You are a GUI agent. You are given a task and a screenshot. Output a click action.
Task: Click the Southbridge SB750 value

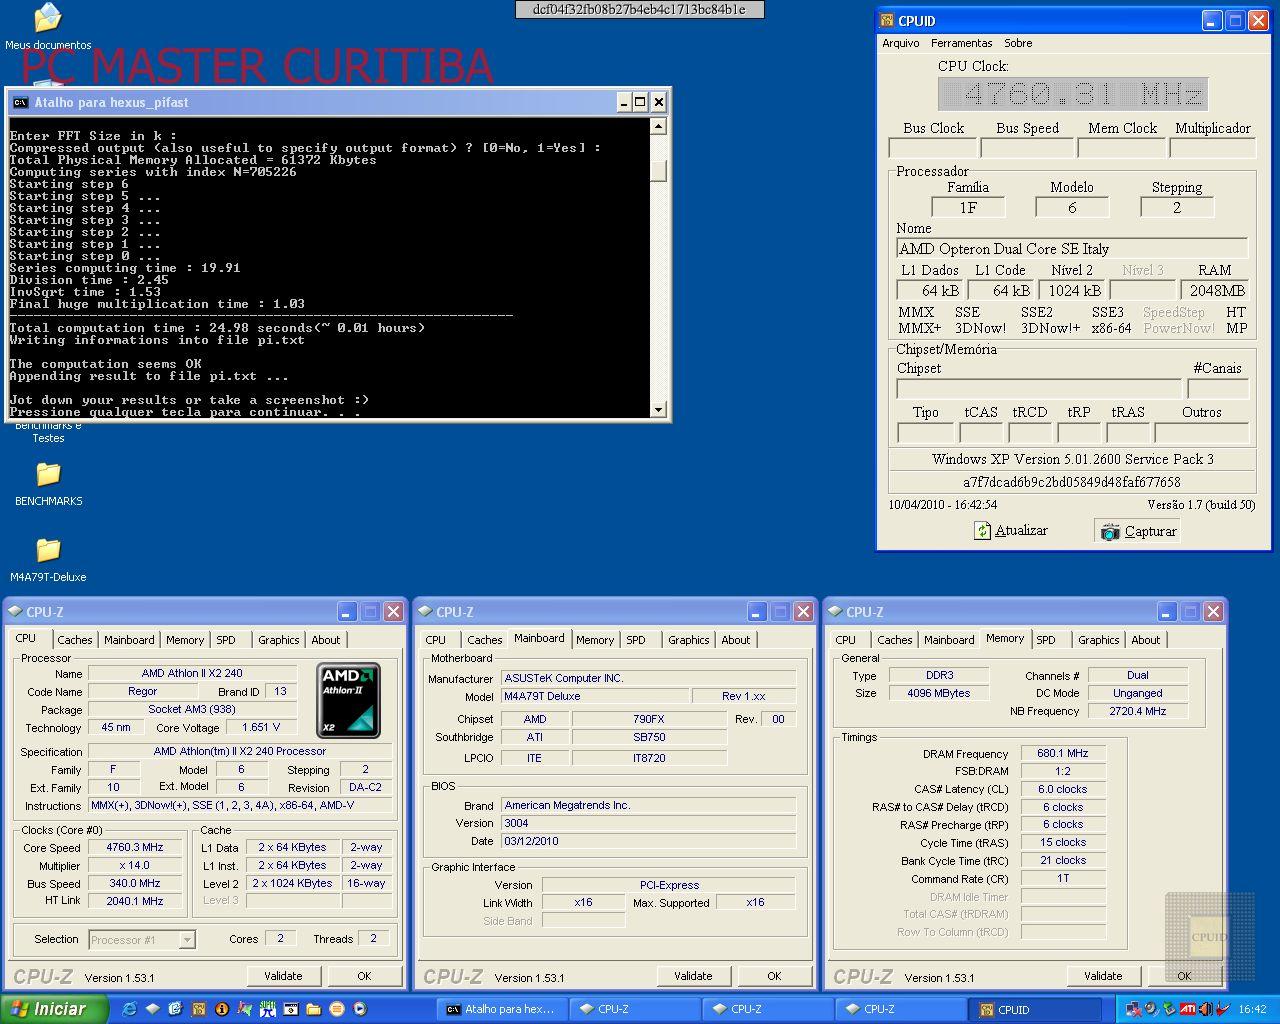click(649, 737)
